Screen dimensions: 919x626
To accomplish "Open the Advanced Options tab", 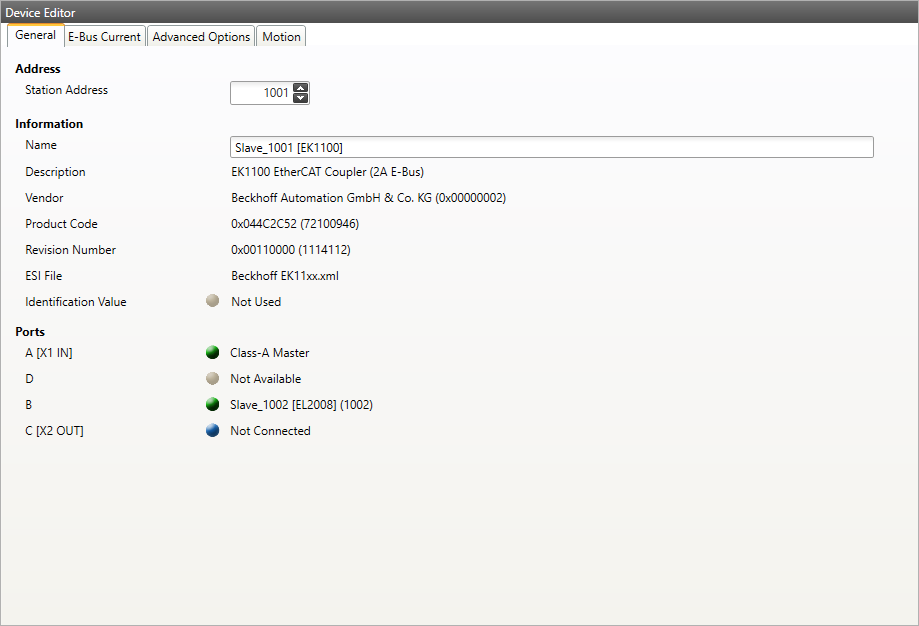I will pyautogui.click(x=201, y=37).
